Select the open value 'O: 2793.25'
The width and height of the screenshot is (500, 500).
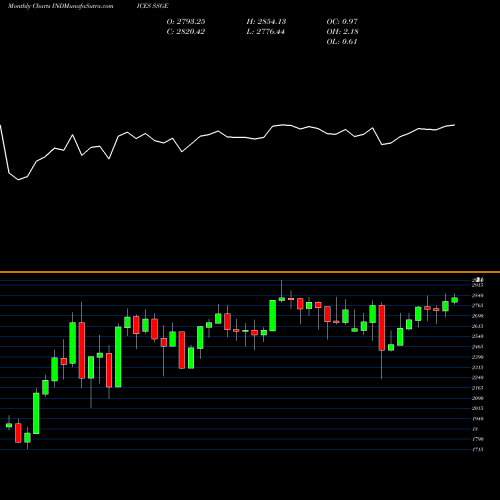pyautogui.click(x=186, y=22)
